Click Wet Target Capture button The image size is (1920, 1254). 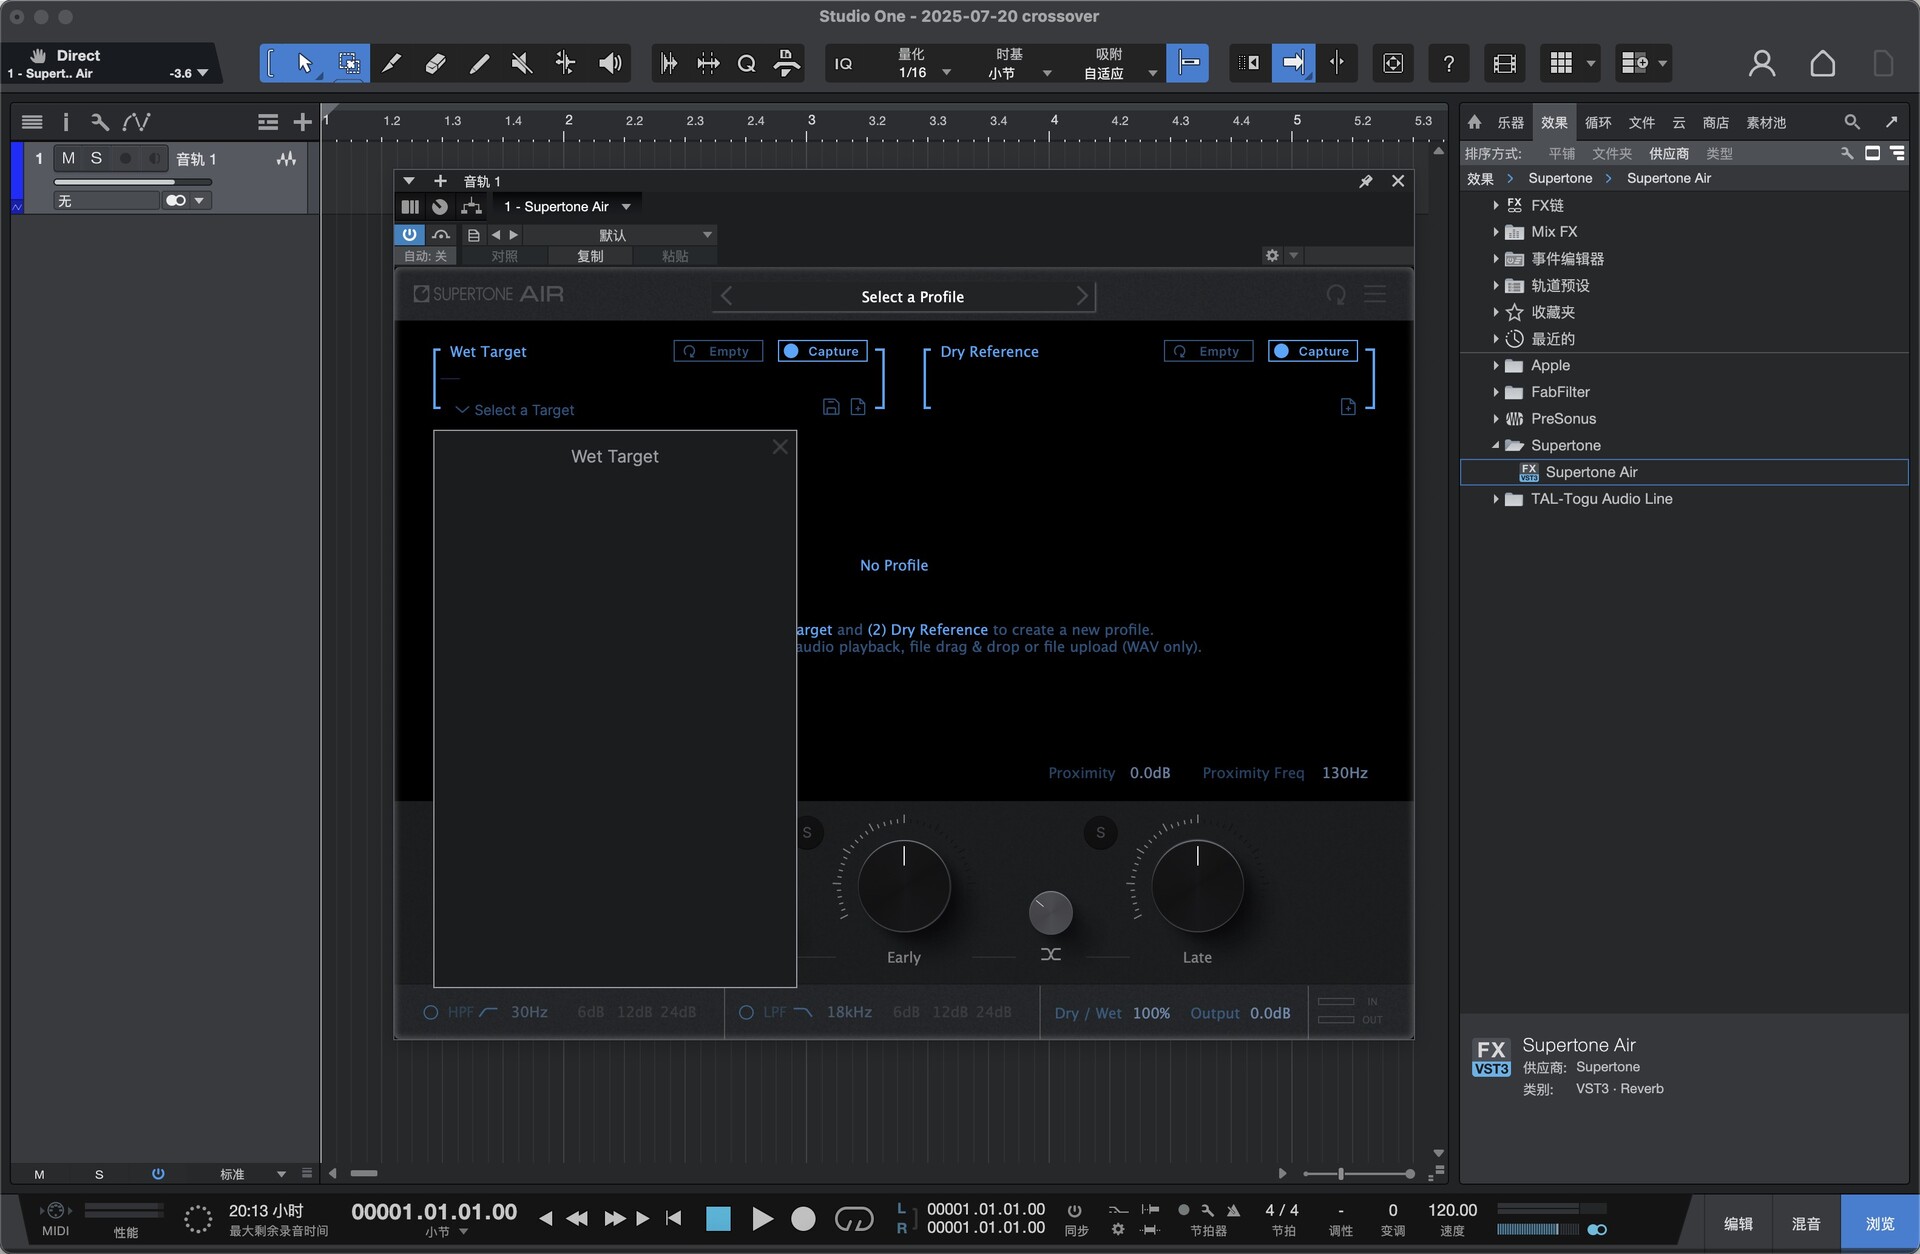point(822,351)
